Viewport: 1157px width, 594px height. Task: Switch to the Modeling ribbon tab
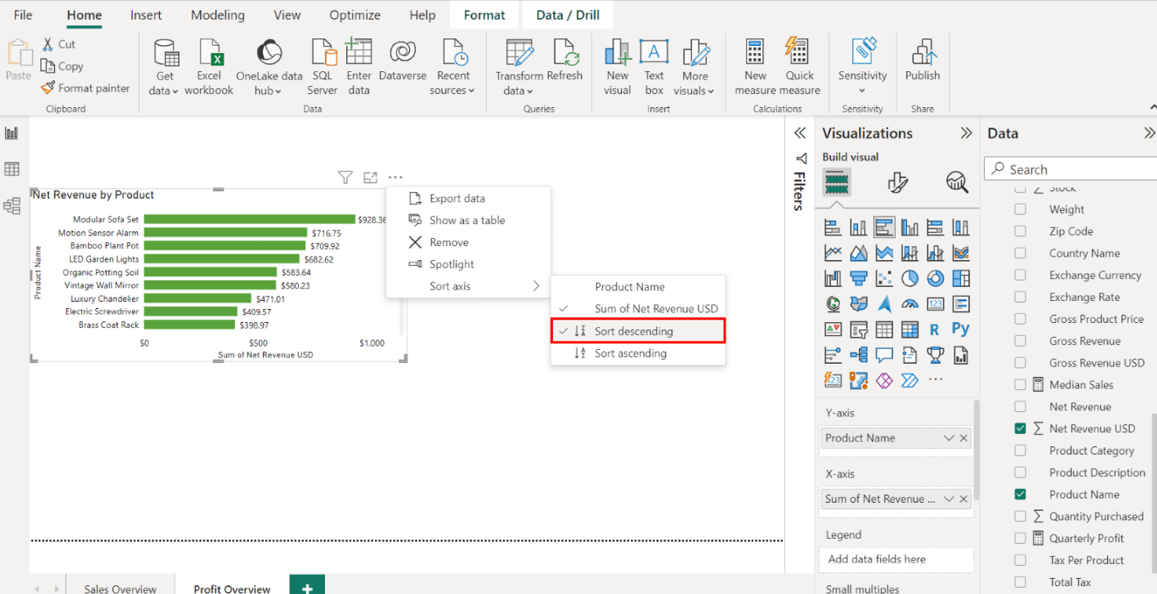point(217,15)
